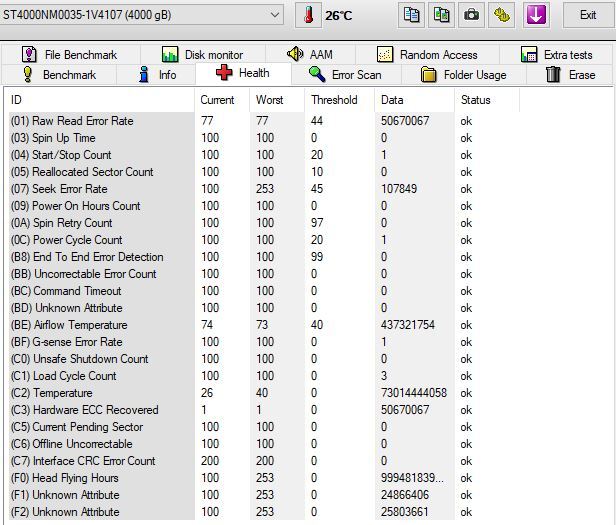Open the Folder Usage tab

[464, 75]
